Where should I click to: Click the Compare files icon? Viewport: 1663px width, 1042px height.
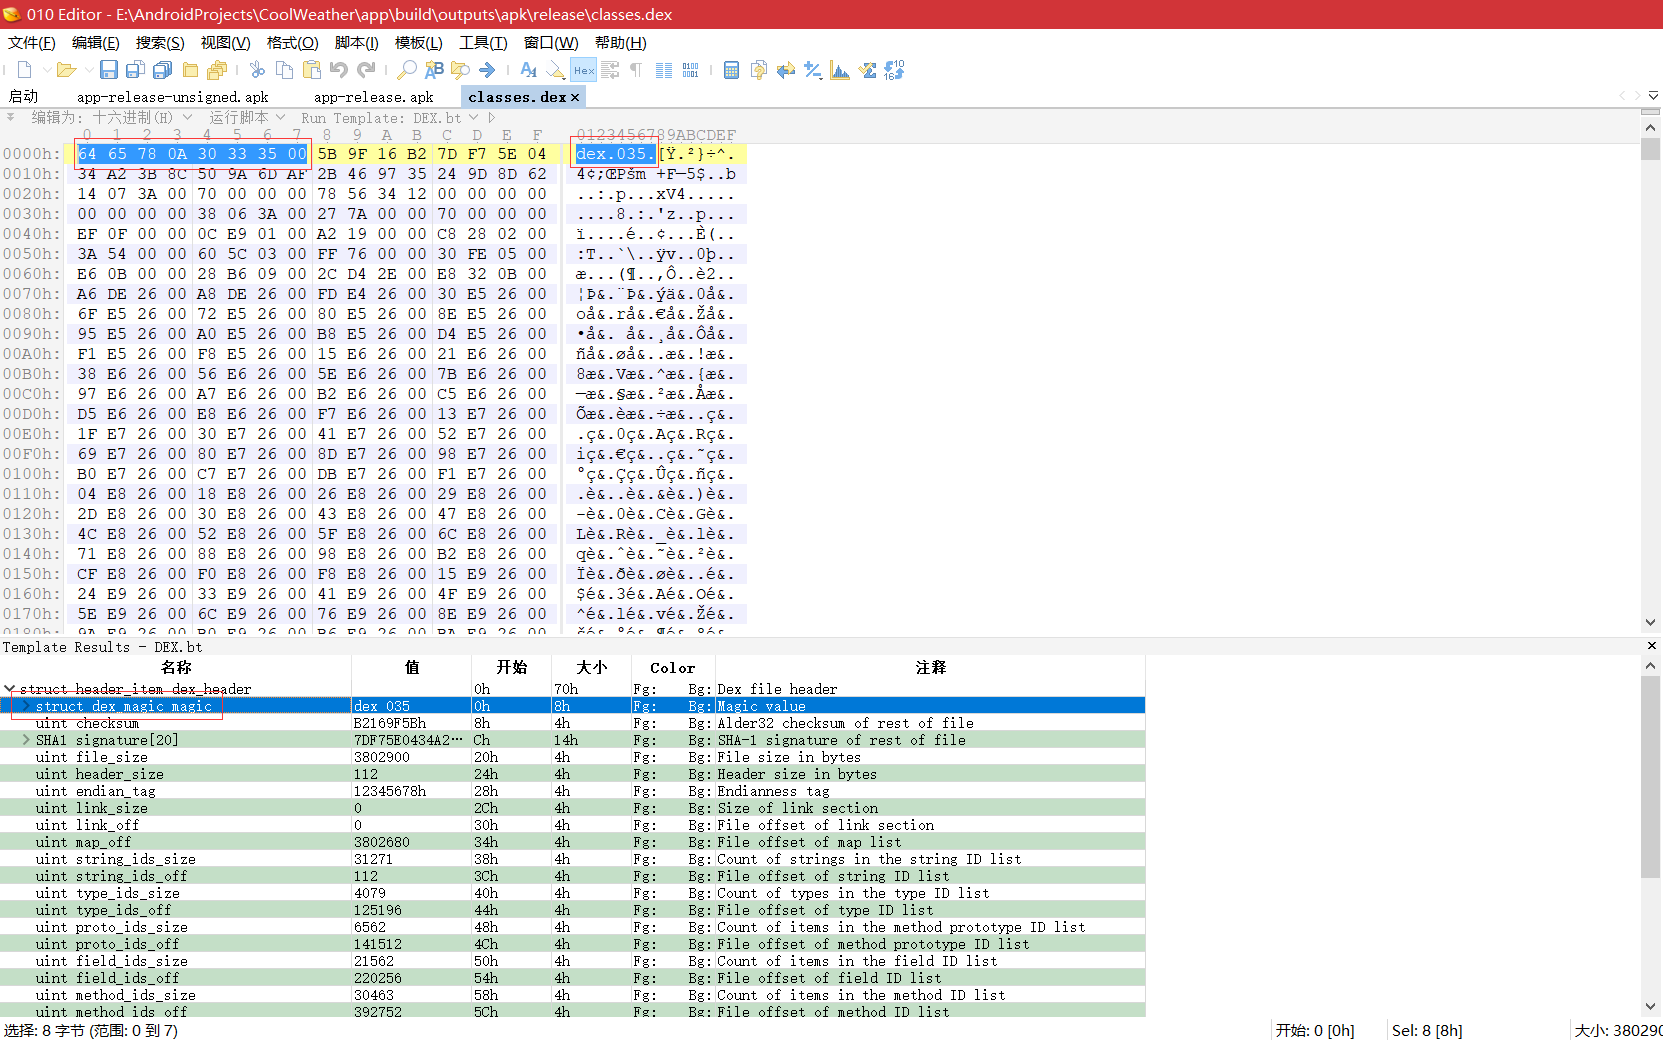pos(786,70)
